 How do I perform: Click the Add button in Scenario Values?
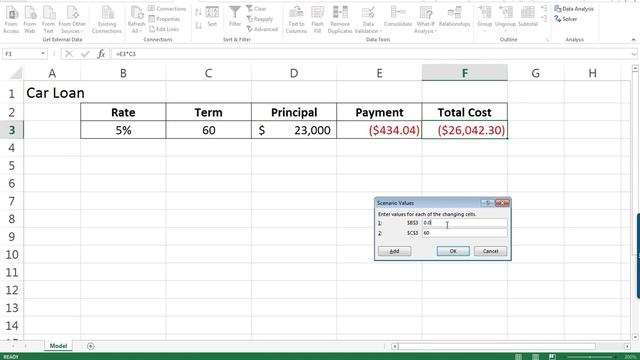click(x=394, y=251)
